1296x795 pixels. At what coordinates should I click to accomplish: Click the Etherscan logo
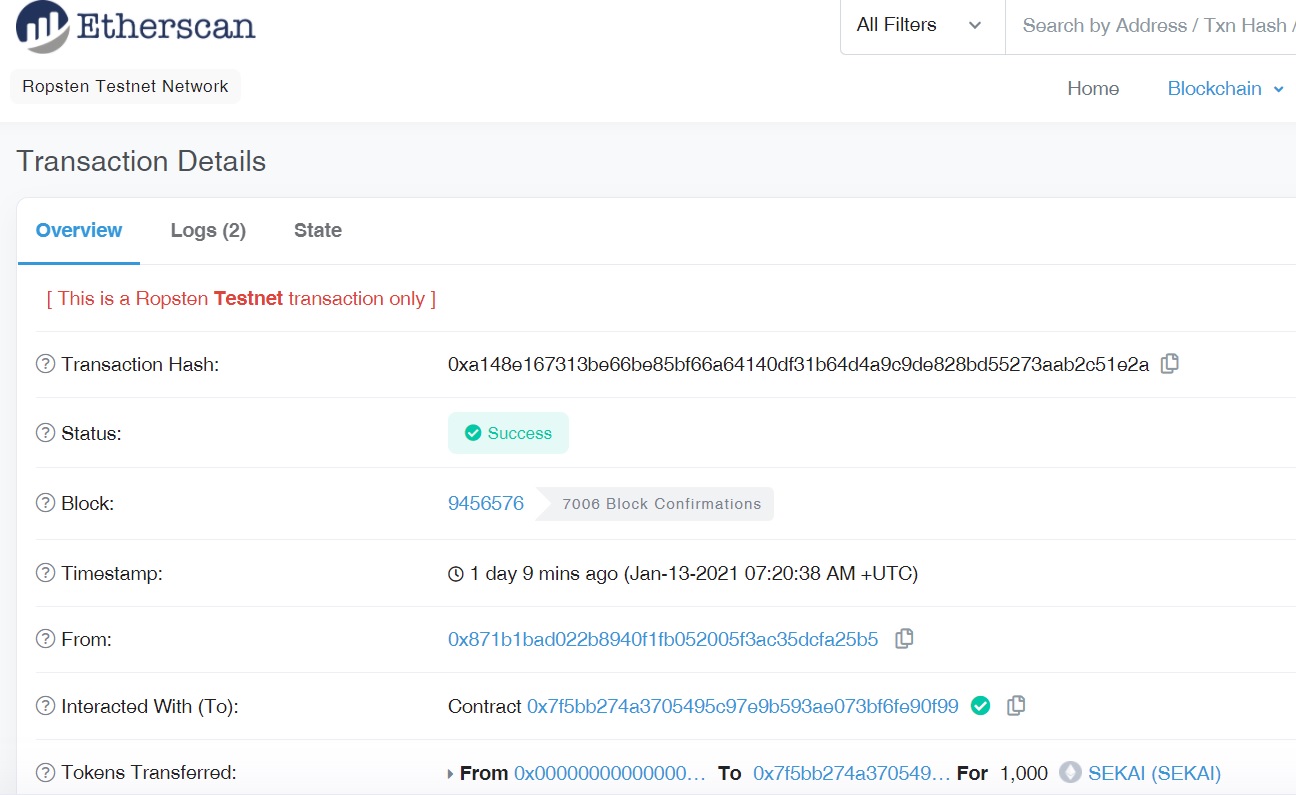136,27
